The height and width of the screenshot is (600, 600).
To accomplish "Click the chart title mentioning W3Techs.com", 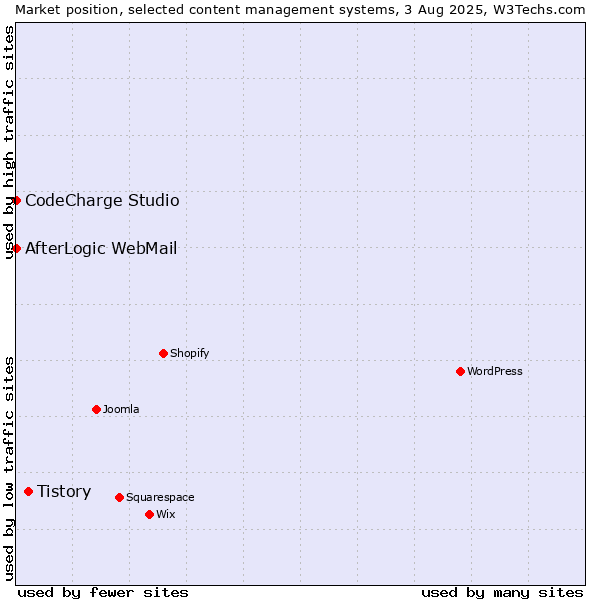I will point(300,10).
